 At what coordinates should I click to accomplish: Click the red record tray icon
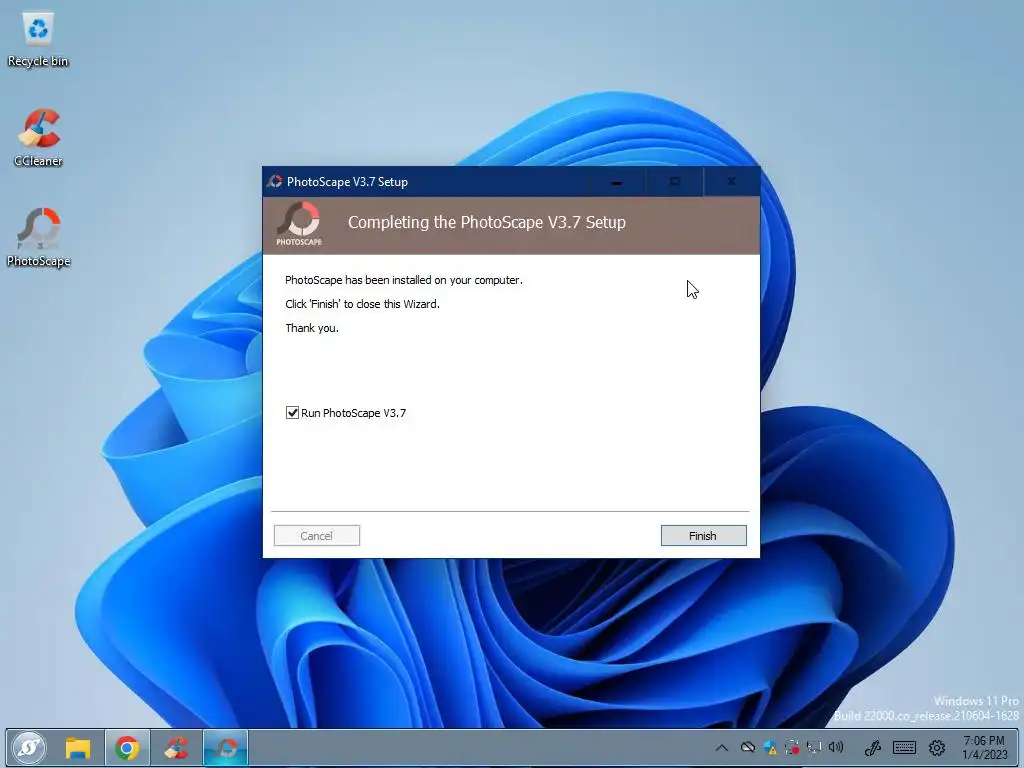(x=792, y=747)
